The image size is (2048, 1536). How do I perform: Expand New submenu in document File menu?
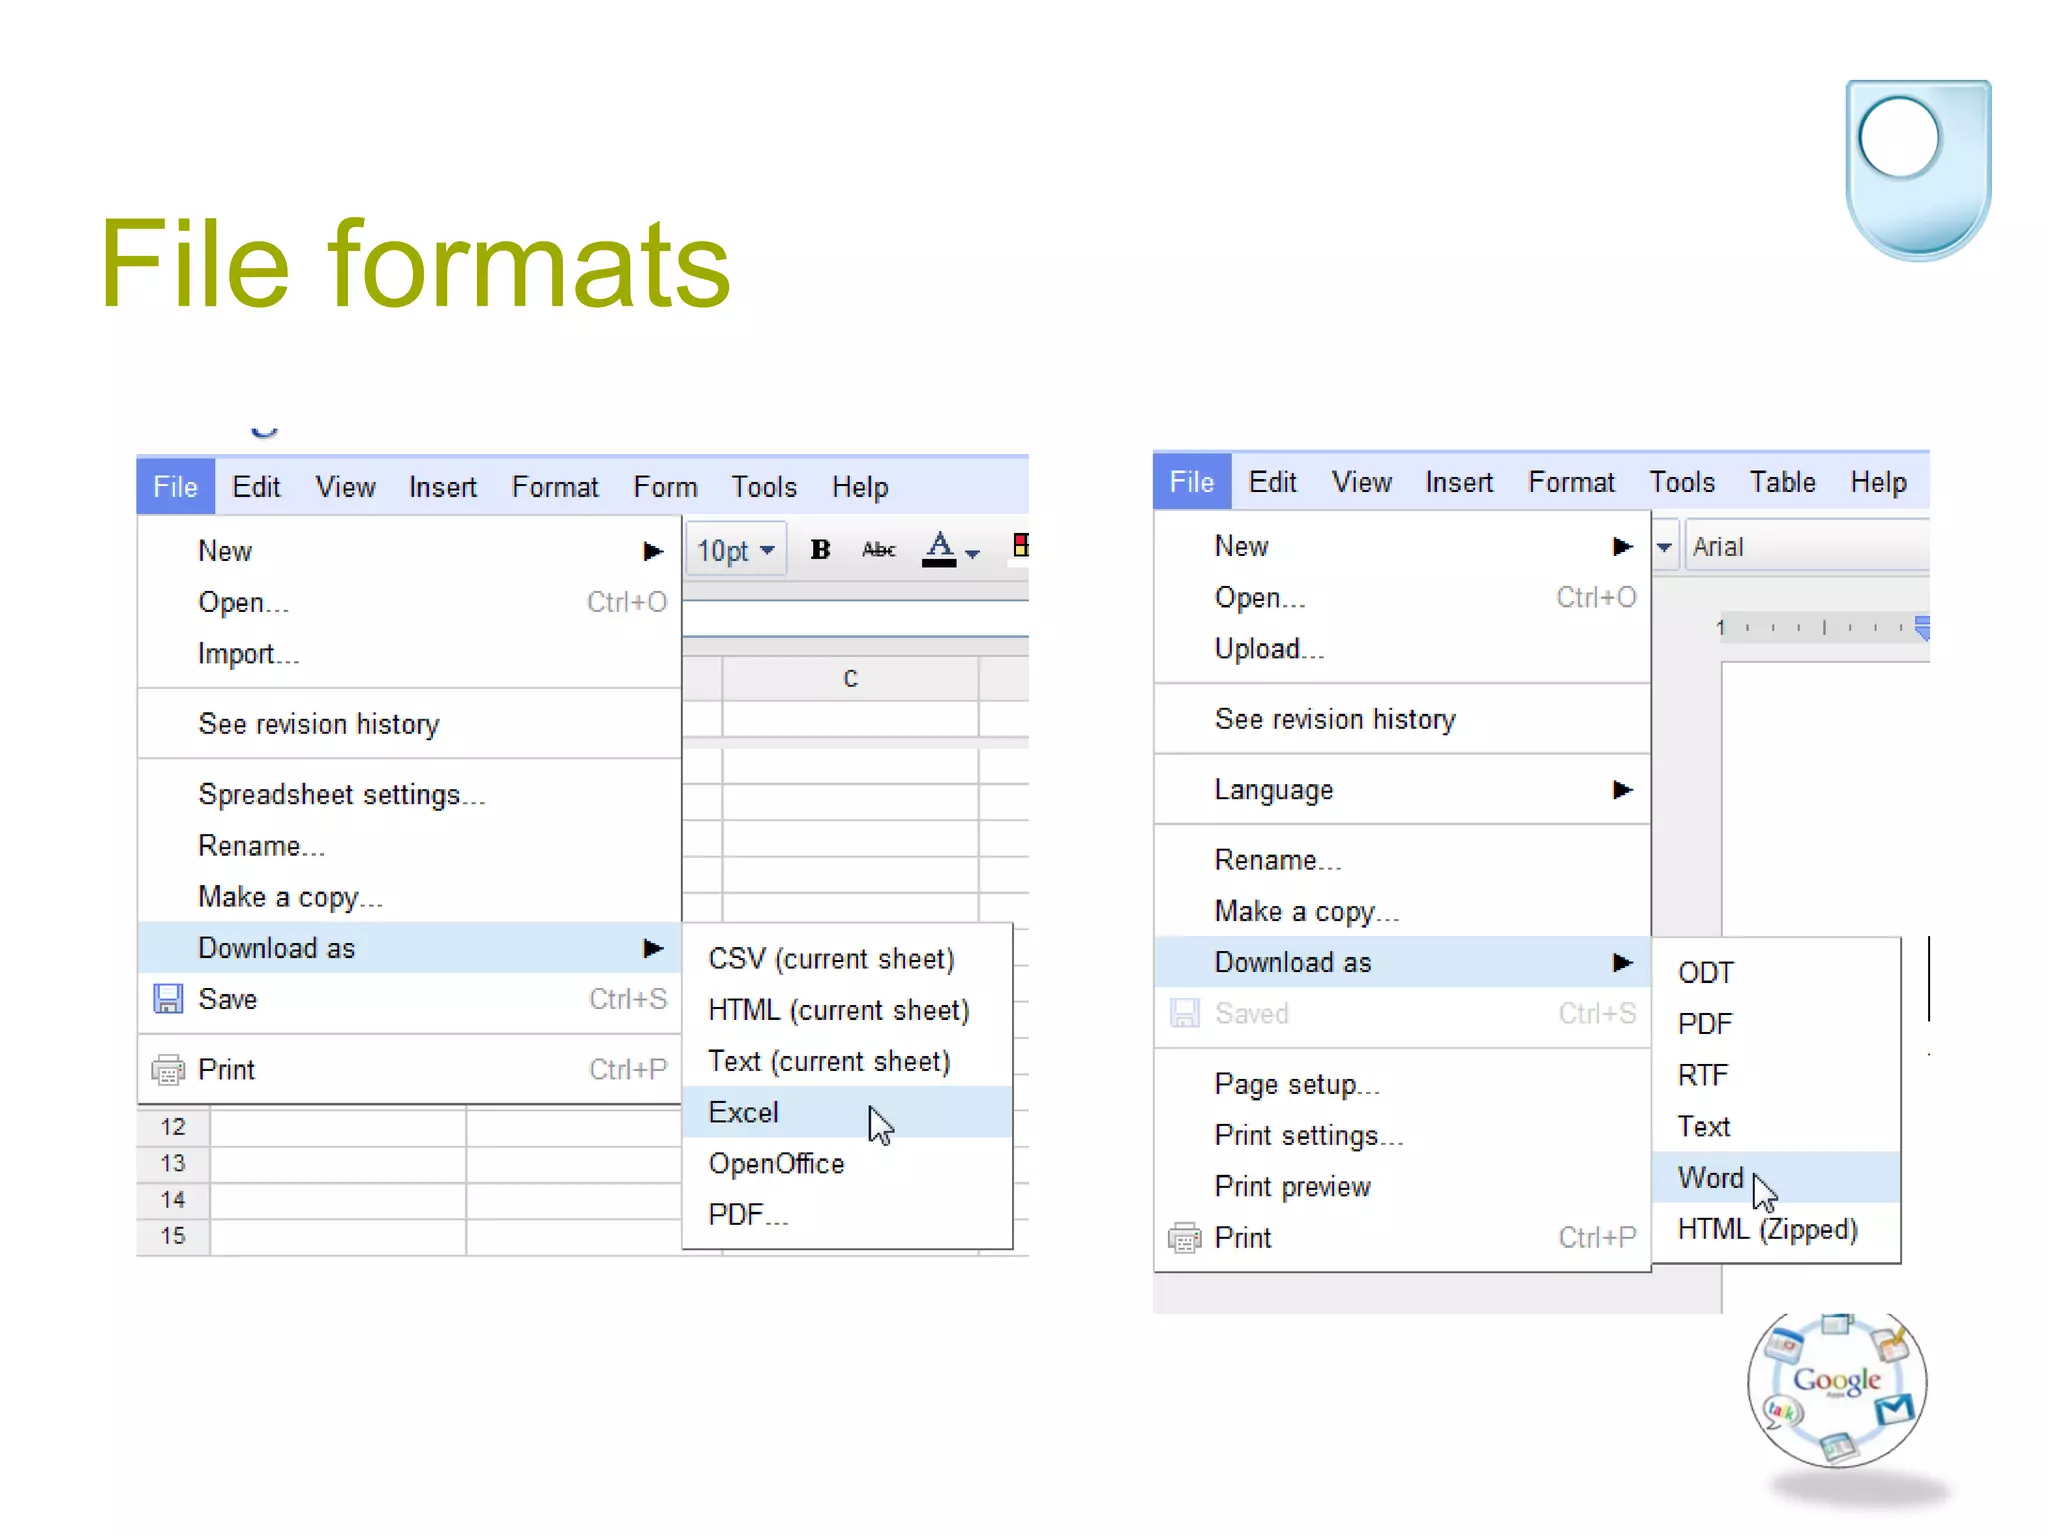pos(1622,546)
